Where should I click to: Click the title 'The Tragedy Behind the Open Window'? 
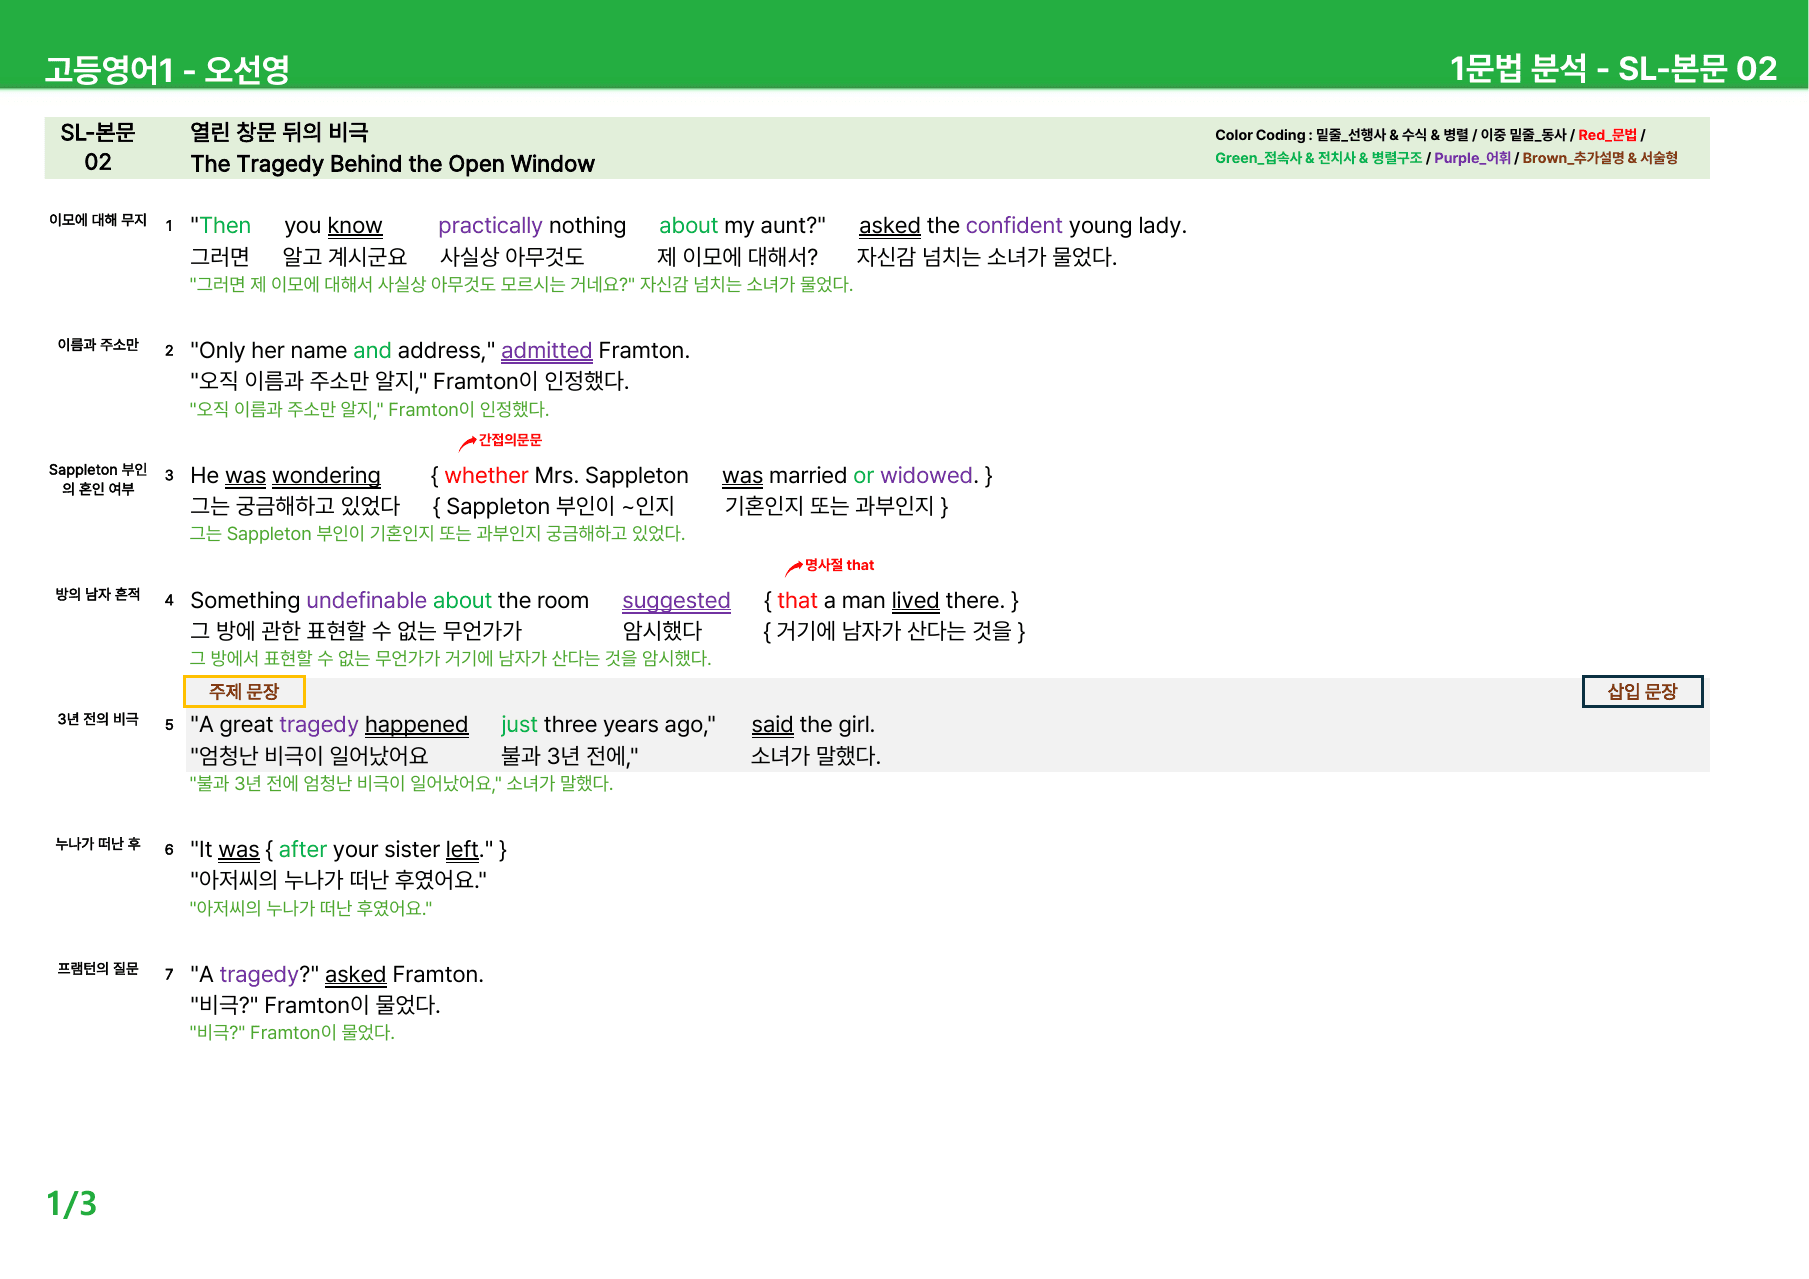pyautogui.click(x=392, y=164)
